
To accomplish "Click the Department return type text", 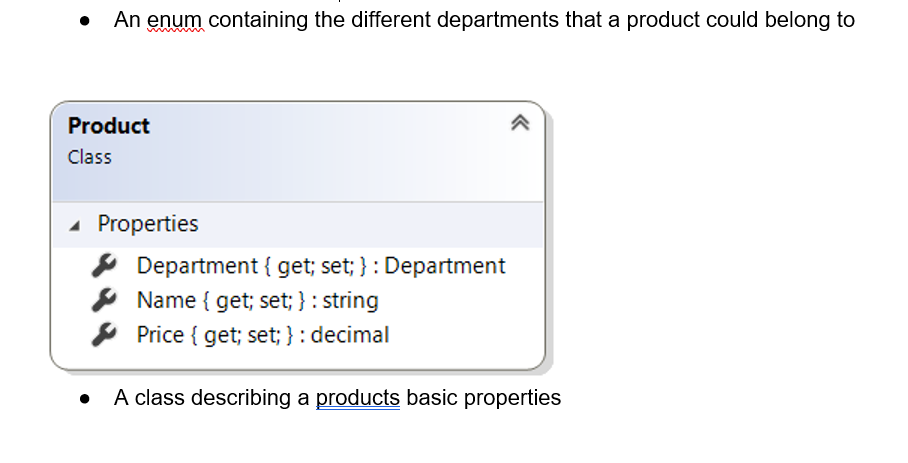I will click(x=445, y=266).
